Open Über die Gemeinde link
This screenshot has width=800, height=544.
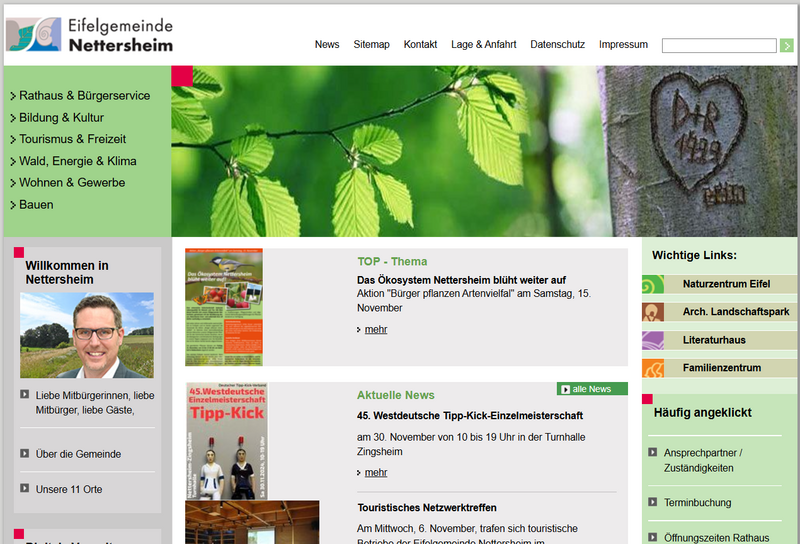[x=78, y=454]
